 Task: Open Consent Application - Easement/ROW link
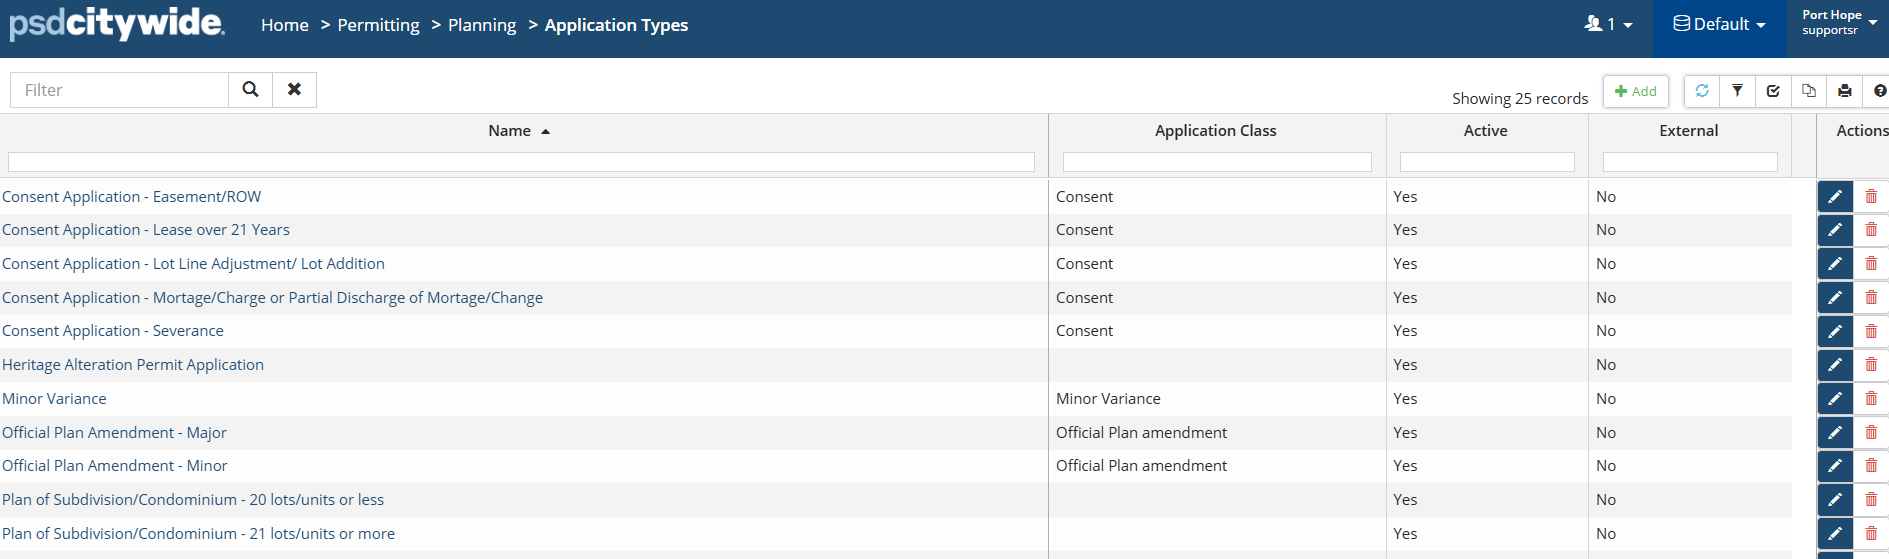pyautogui.click(x=131, y=197)
